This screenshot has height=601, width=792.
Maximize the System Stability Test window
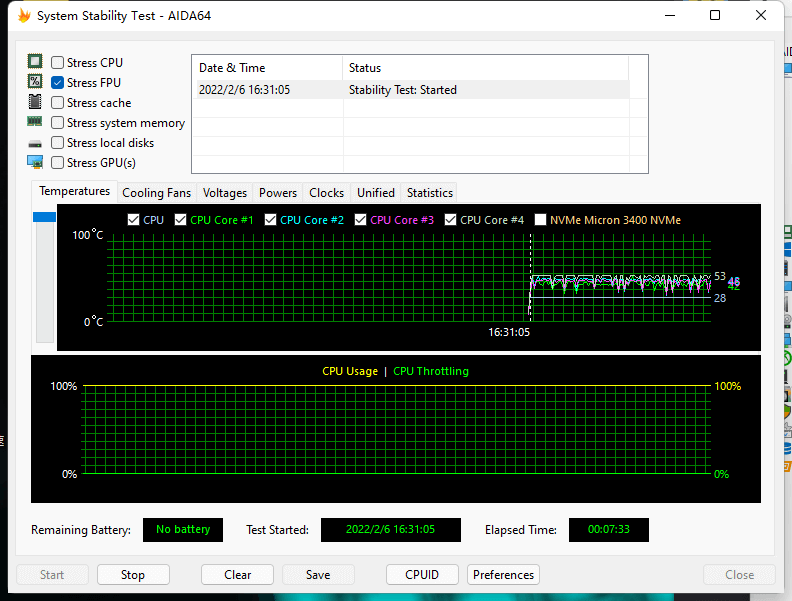(715, 15)
